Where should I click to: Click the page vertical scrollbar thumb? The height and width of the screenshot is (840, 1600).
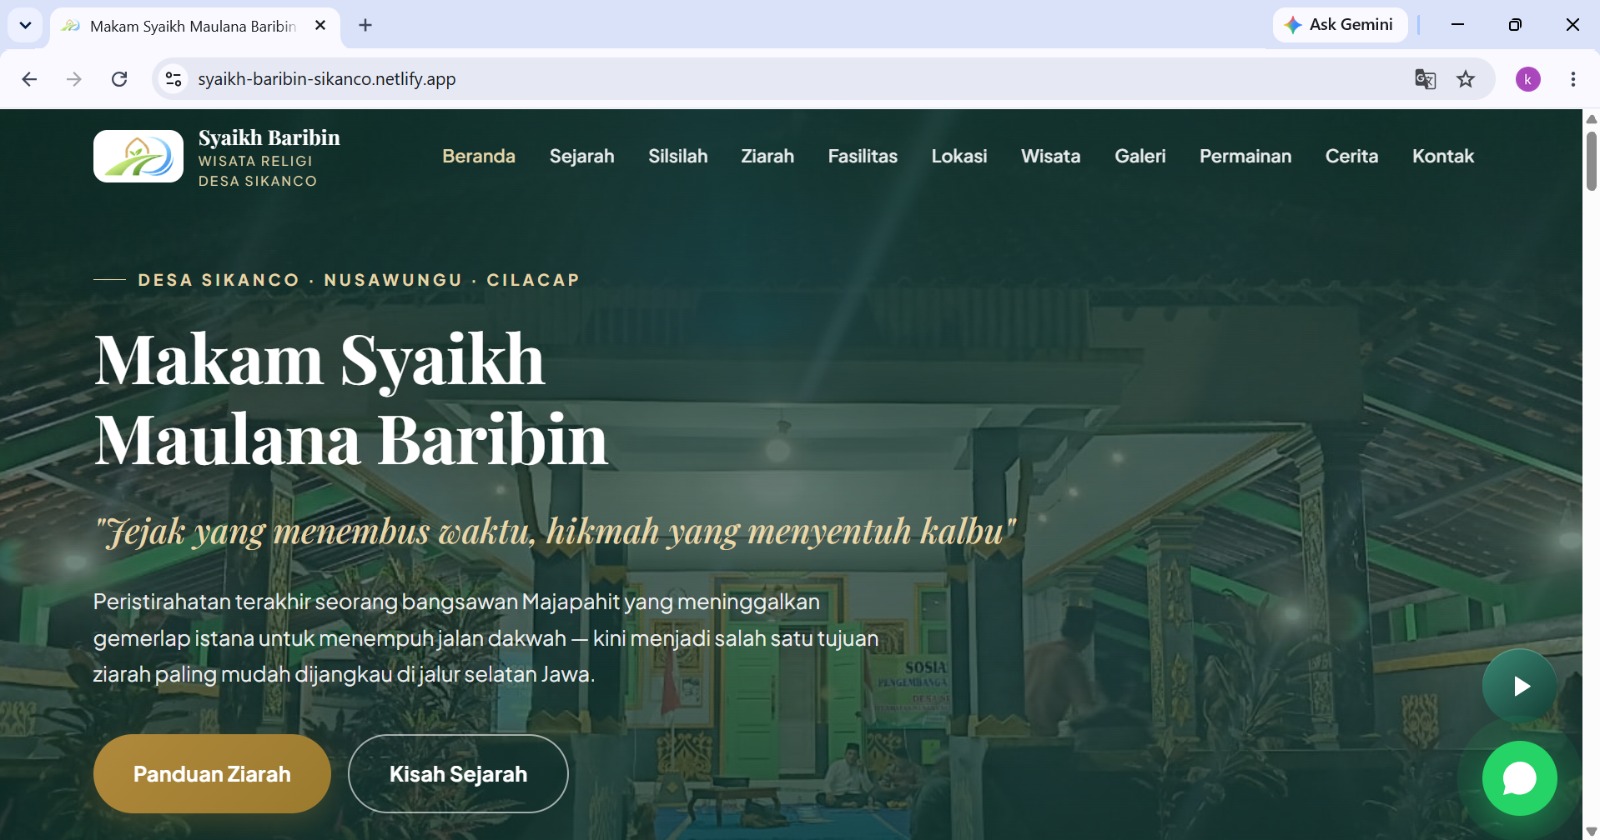point(1591,160)
